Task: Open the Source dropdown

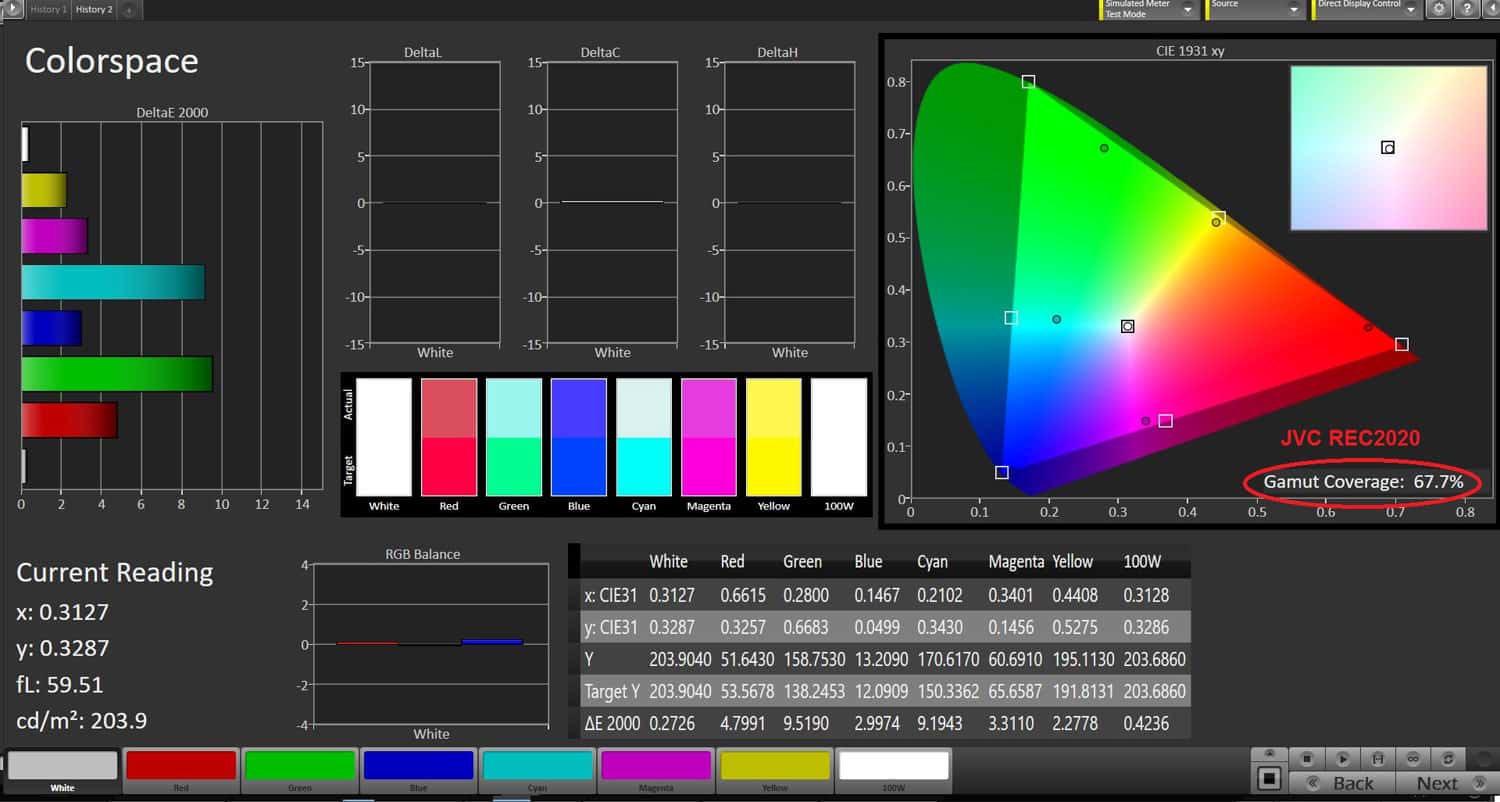Action: 1256,9
